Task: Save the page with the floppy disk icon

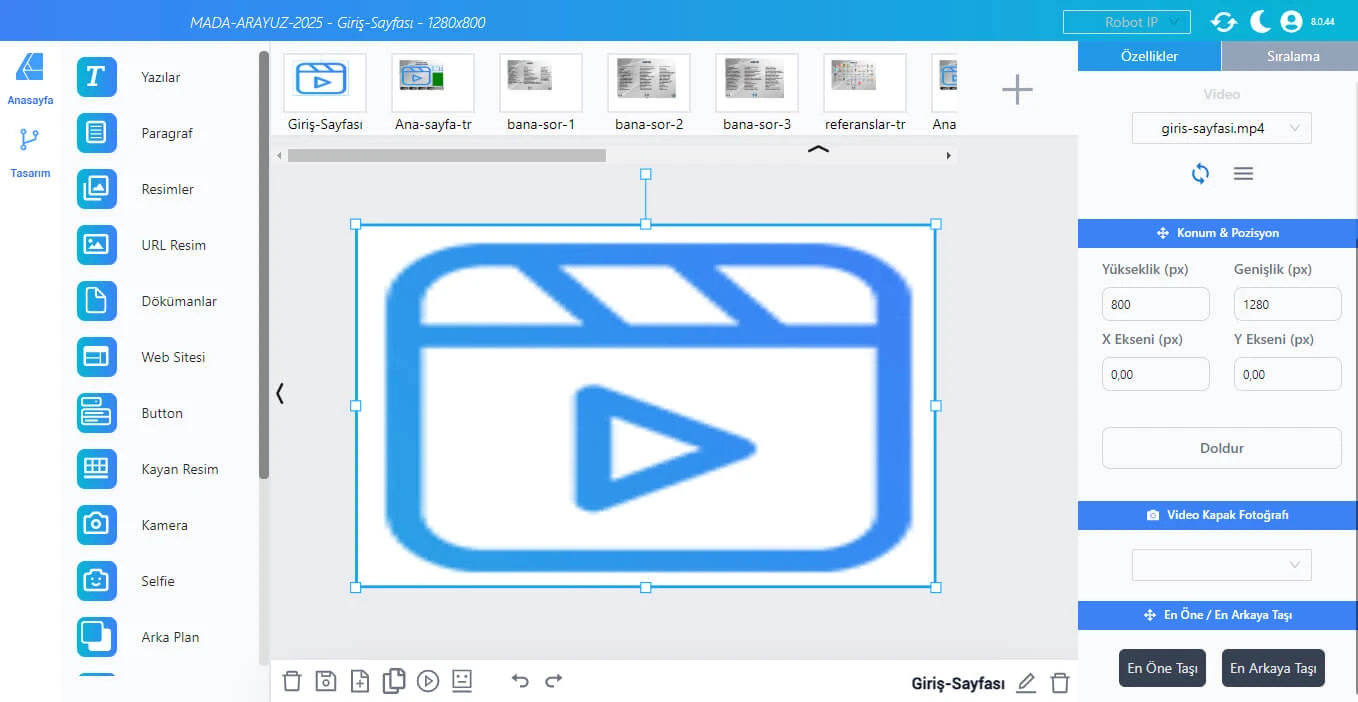Action: tap(325, 681)
